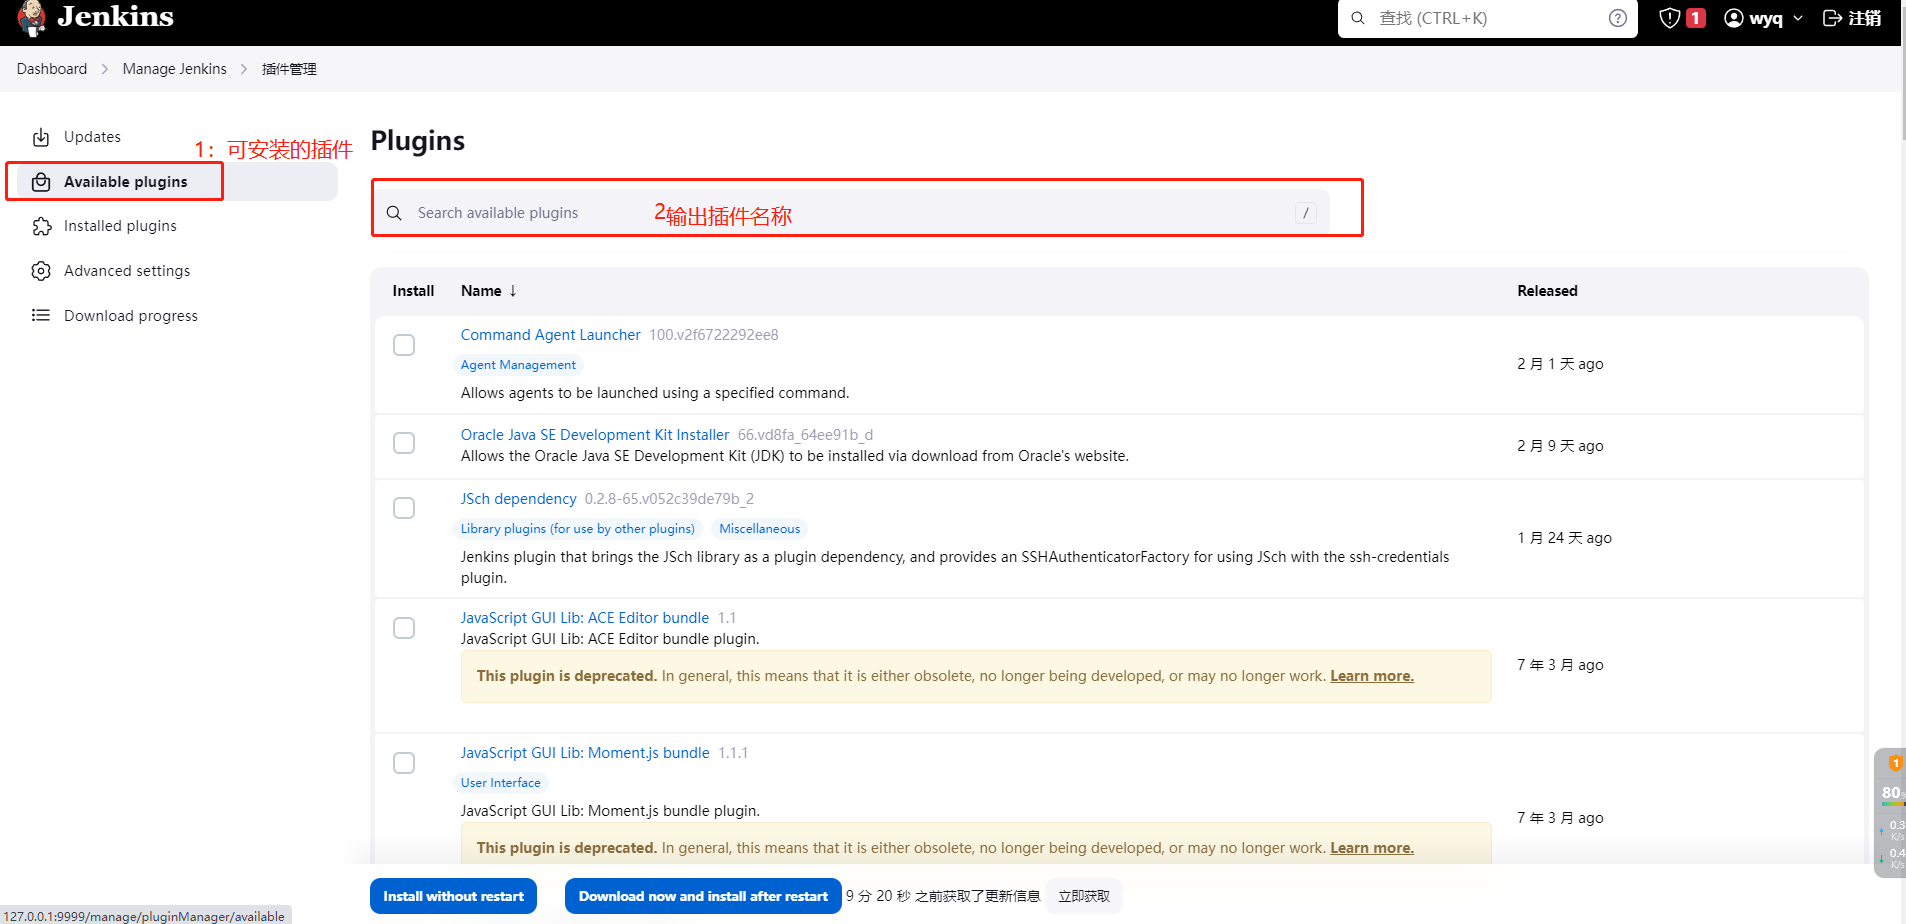This screenshot has width=1906, height=924.
Task: Click the Updates download icon
Action: 41,137
